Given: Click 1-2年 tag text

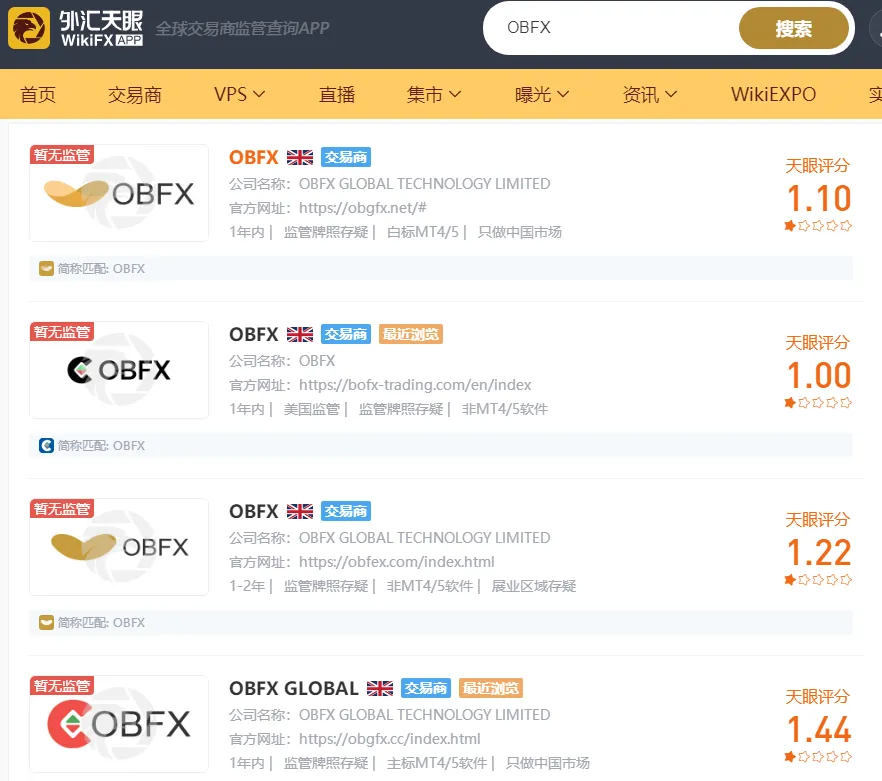Looking at the screenshot, I should (x=247, y=586).
